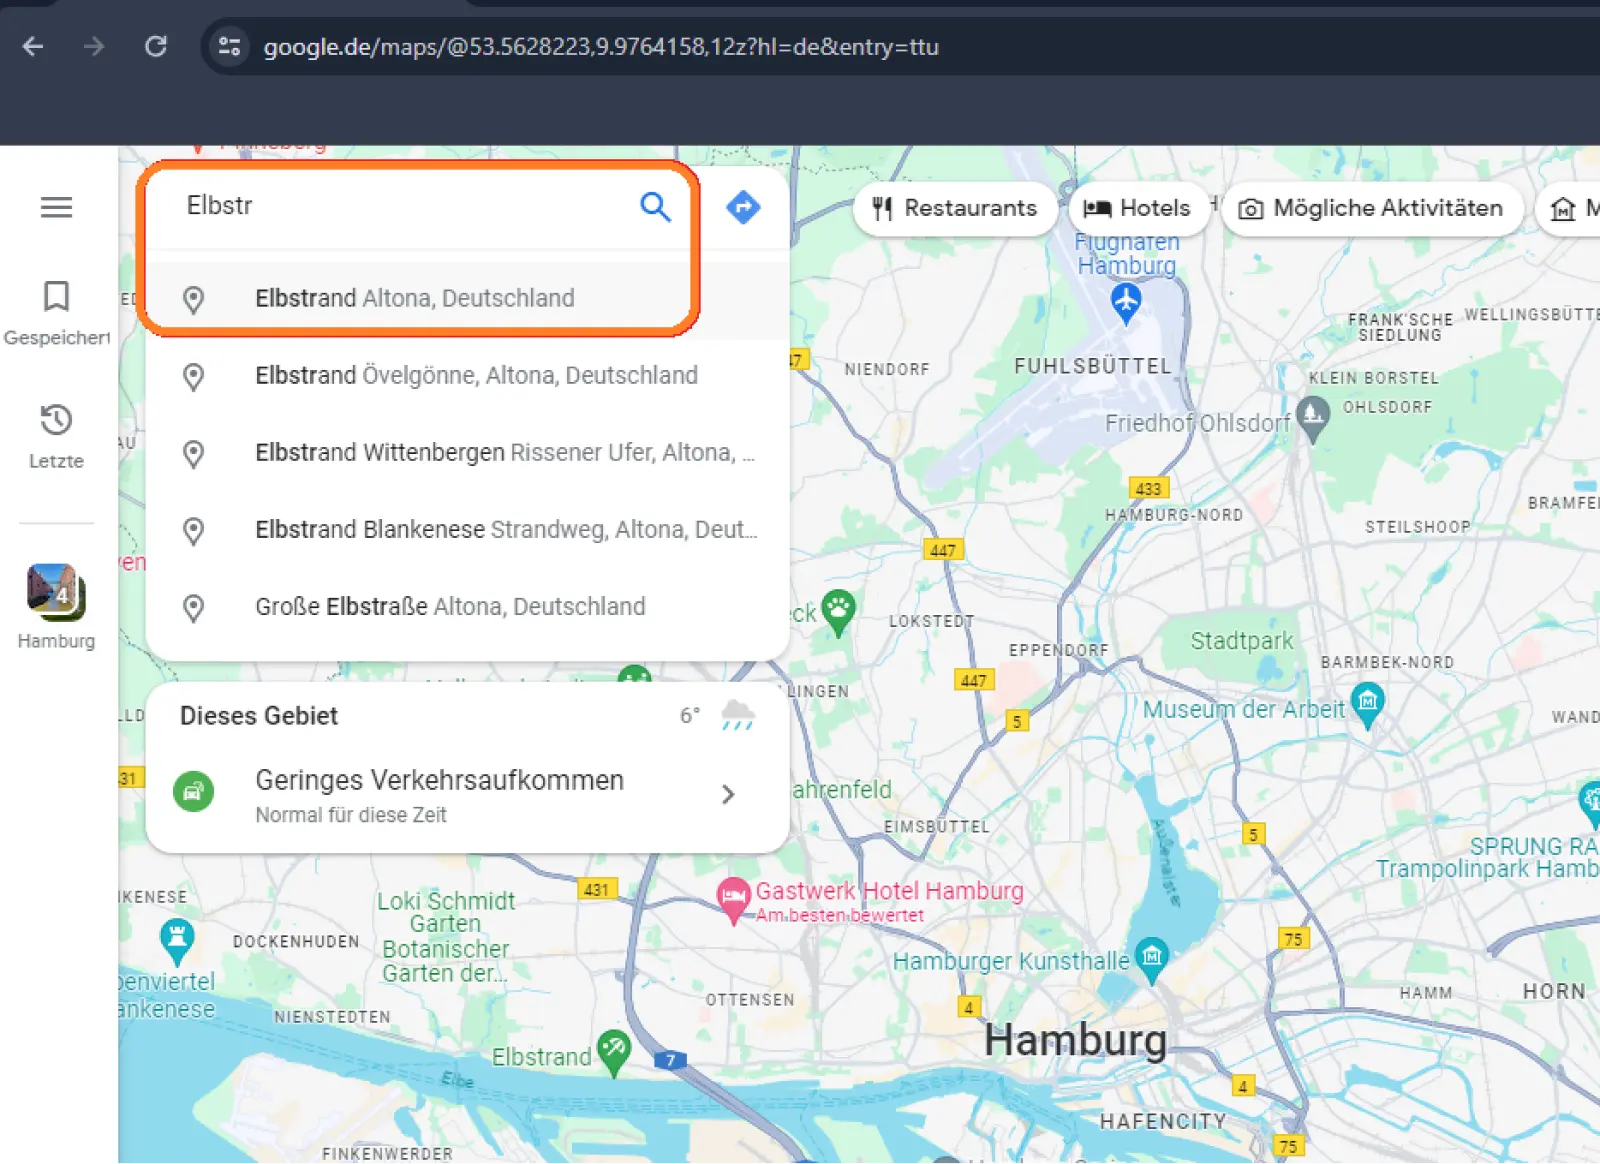Expand the Geringes Verkehrsaufkommen chevron
This screenshot has width=1600, height=1164.
tap(728, 794)
